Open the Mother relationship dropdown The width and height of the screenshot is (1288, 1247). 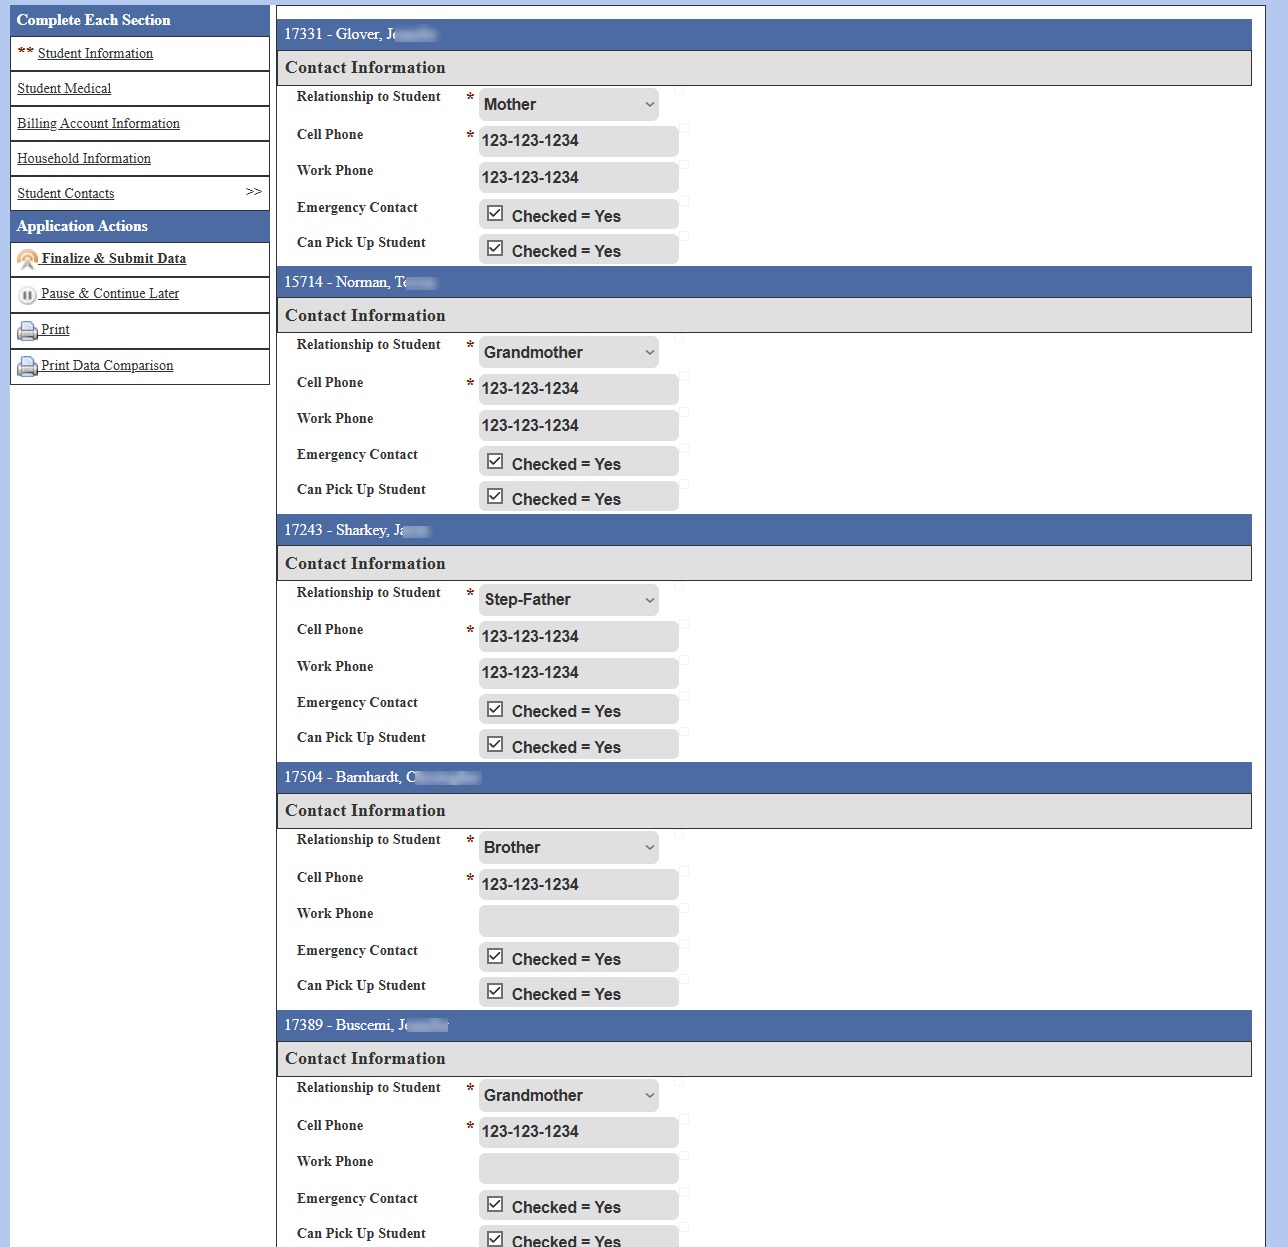coord(569,104)
